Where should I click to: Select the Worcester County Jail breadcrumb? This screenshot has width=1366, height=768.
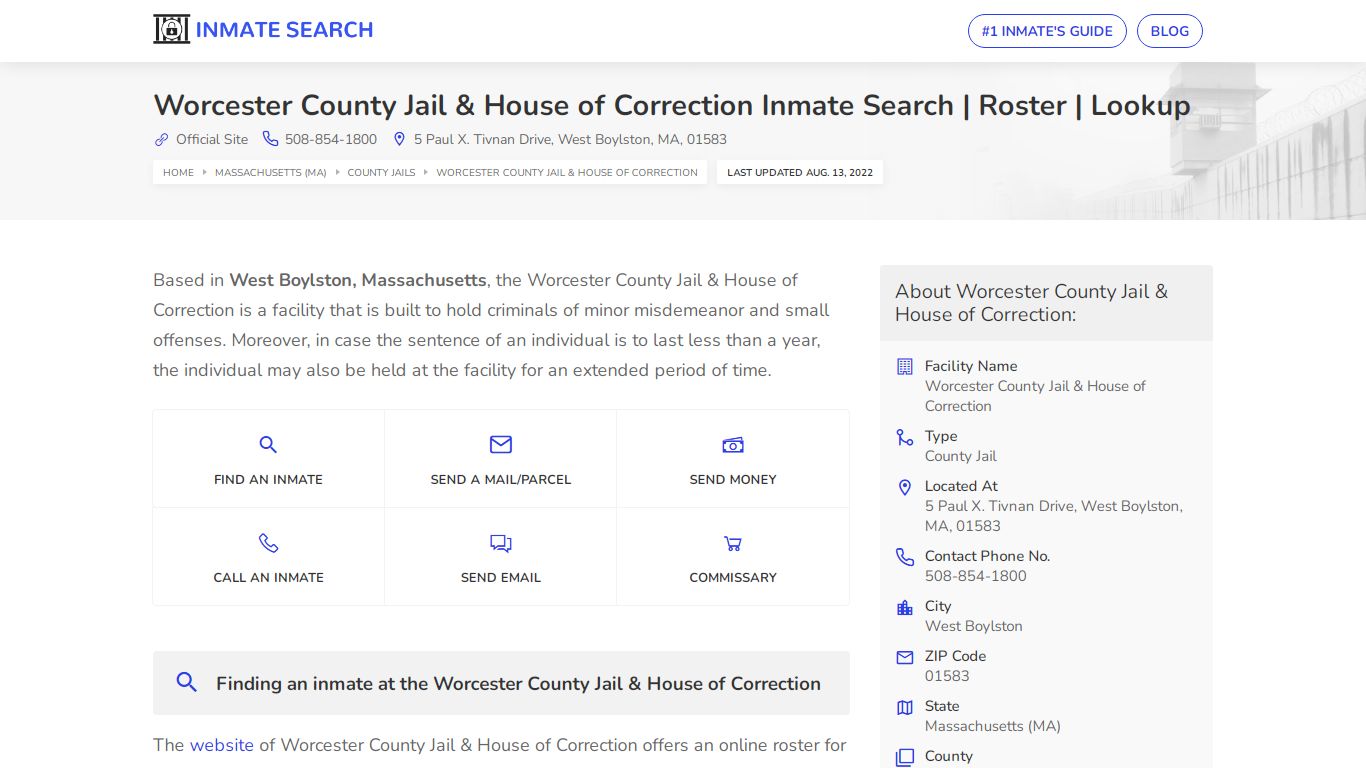(x=567, y=172)
